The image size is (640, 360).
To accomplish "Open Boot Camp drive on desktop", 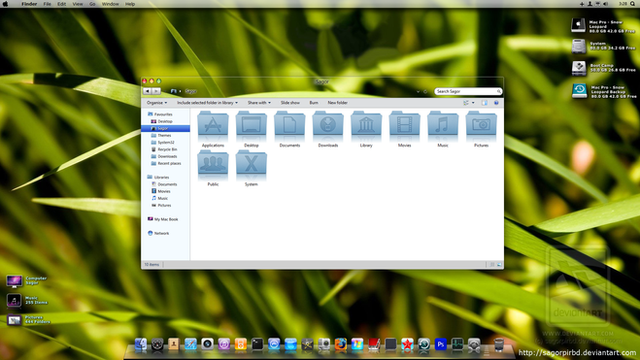I will pyautogui.click(x=579, y=68).
